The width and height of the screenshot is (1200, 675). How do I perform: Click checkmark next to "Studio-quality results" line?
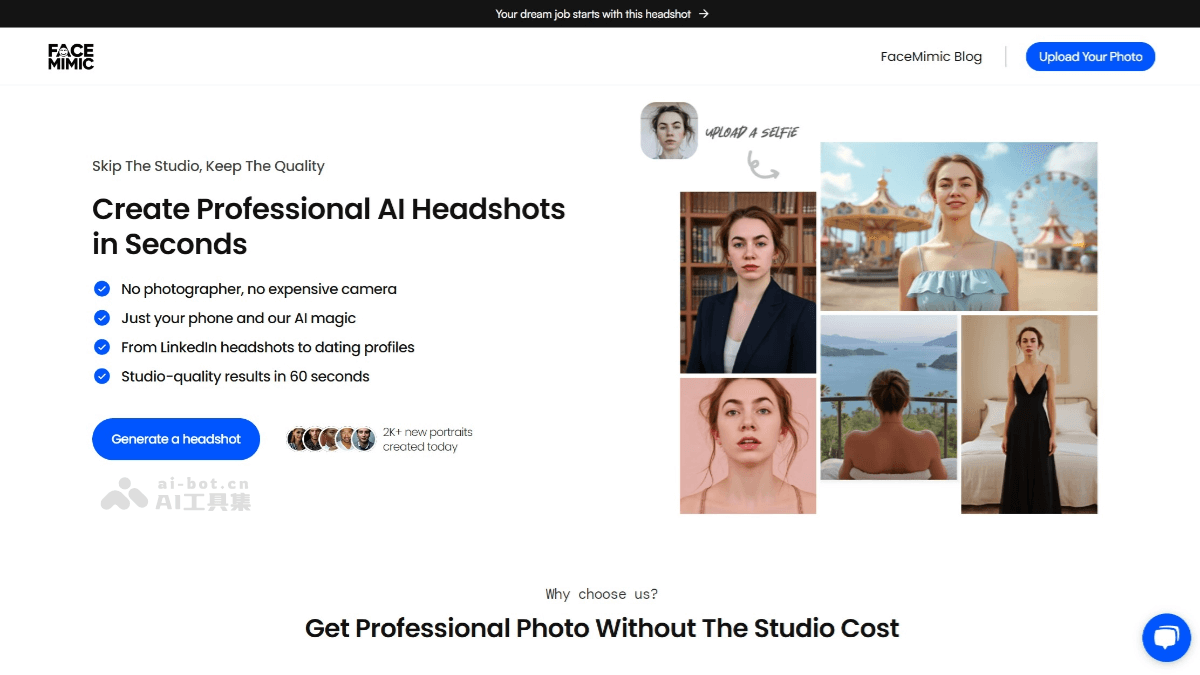(x=102, y=376)
